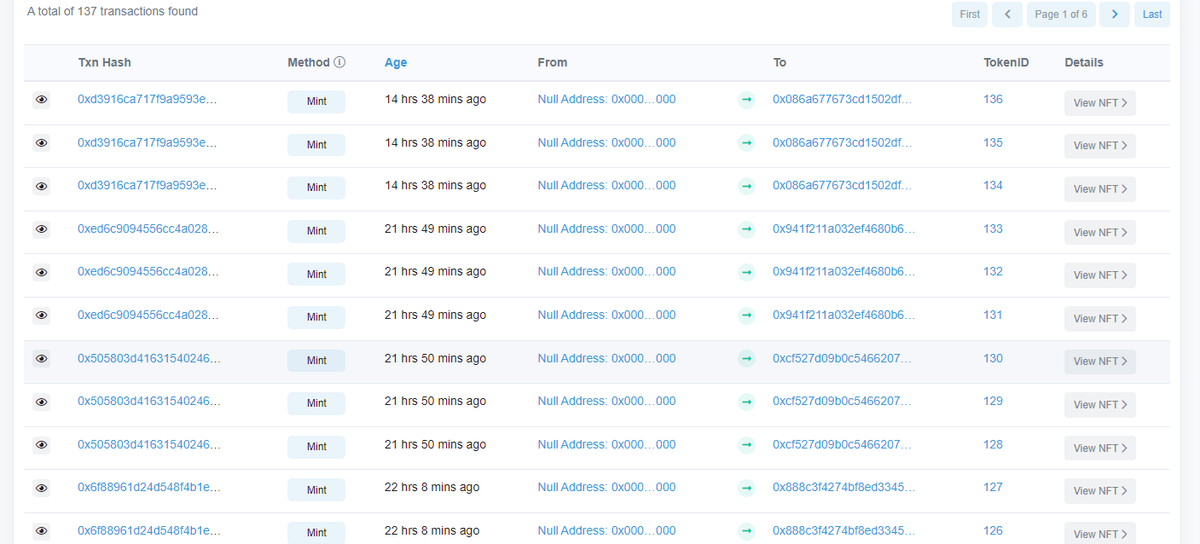
Task: Click the eye icon for TokenID 128 row
Action: coord(41,445)
